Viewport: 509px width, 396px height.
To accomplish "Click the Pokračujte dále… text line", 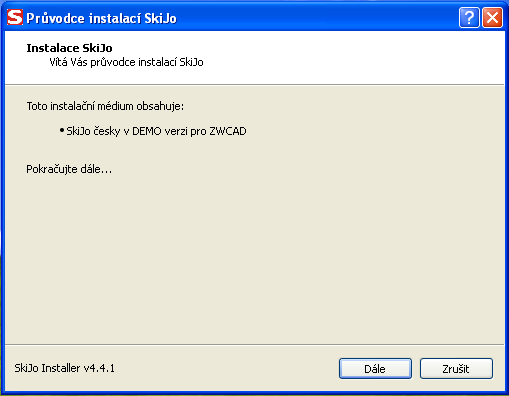I will (69, 169).
